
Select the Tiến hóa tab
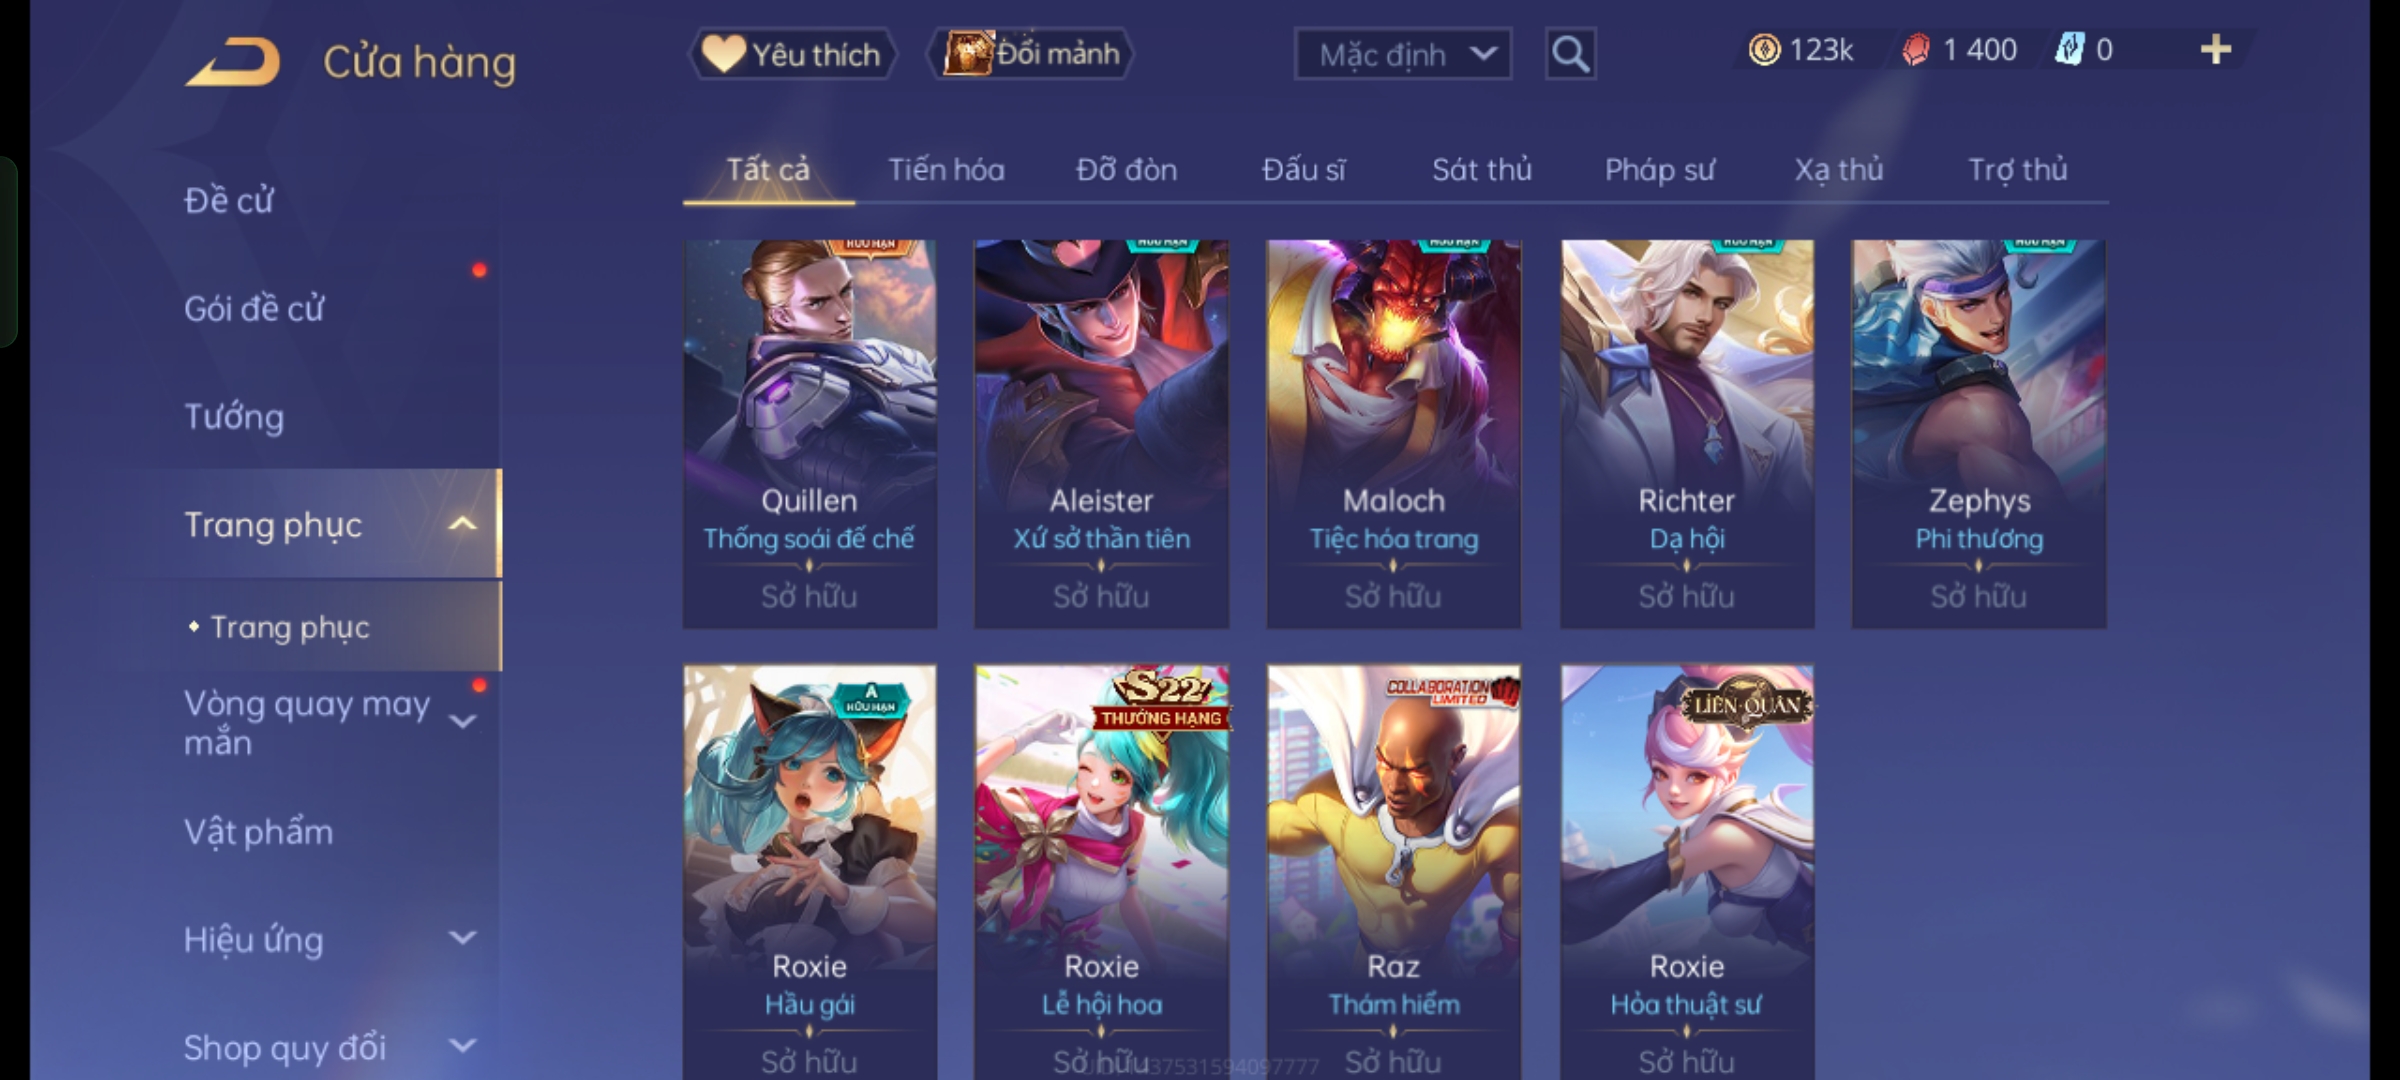point(946,170)
